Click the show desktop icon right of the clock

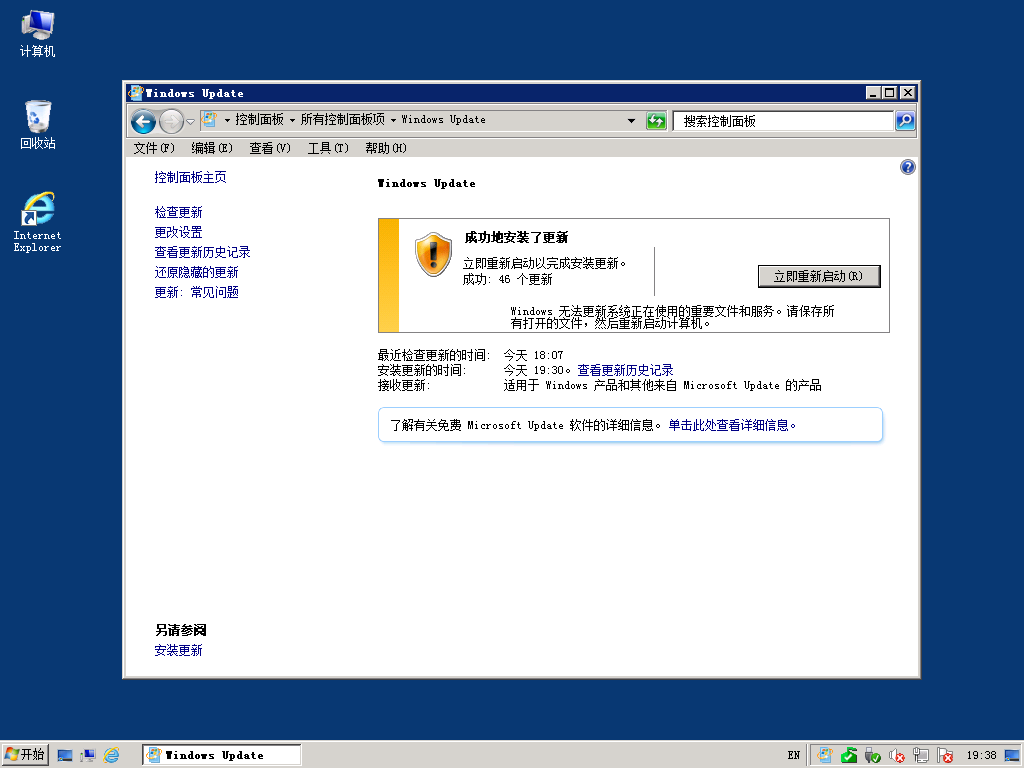pos(1012,756)
